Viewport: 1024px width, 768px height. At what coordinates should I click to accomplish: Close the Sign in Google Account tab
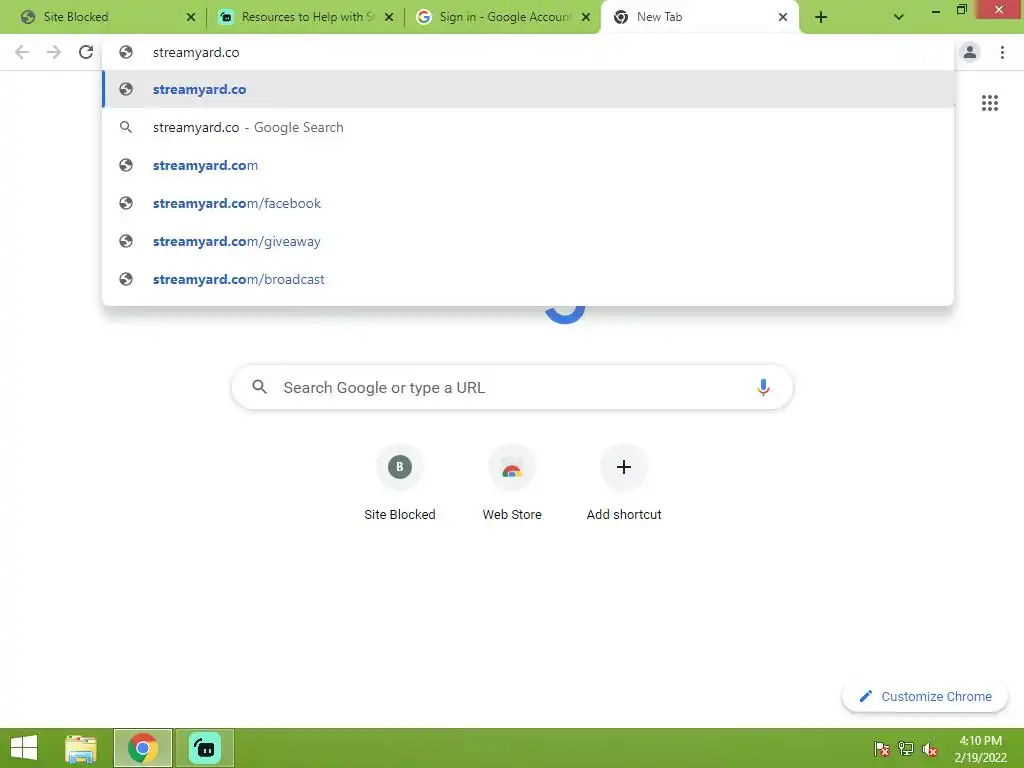586,17
